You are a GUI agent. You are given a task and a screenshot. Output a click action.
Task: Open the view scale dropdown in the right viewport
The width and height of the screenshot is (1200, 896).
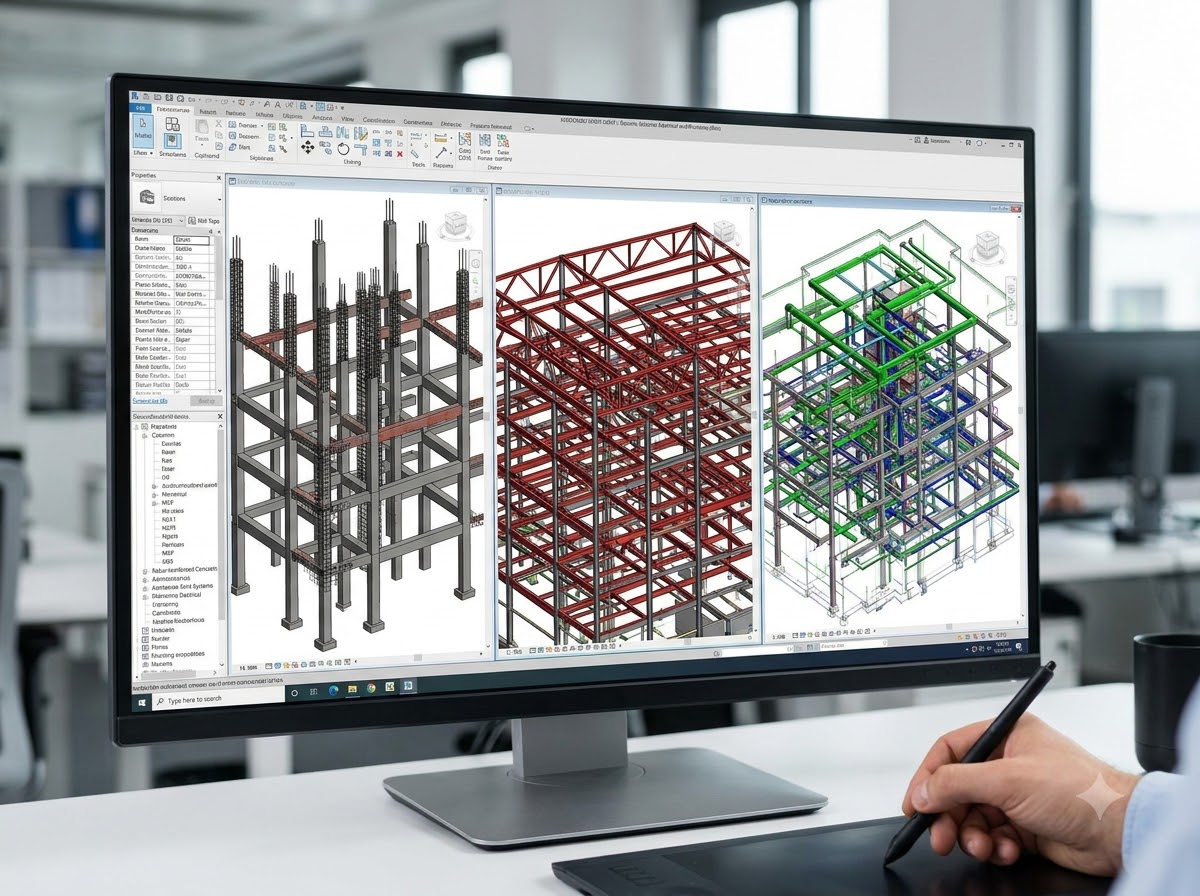778,637
